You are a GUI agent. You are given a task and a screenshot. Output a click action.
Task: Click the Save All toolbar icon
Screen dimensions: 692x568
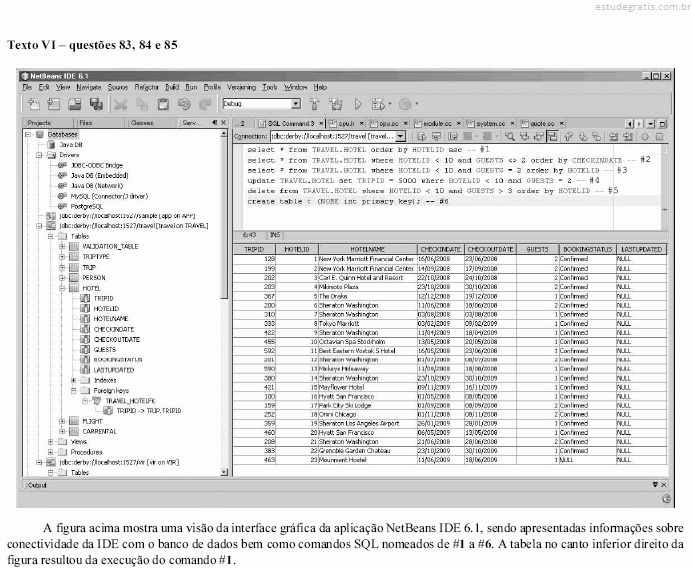pos(96,104)
